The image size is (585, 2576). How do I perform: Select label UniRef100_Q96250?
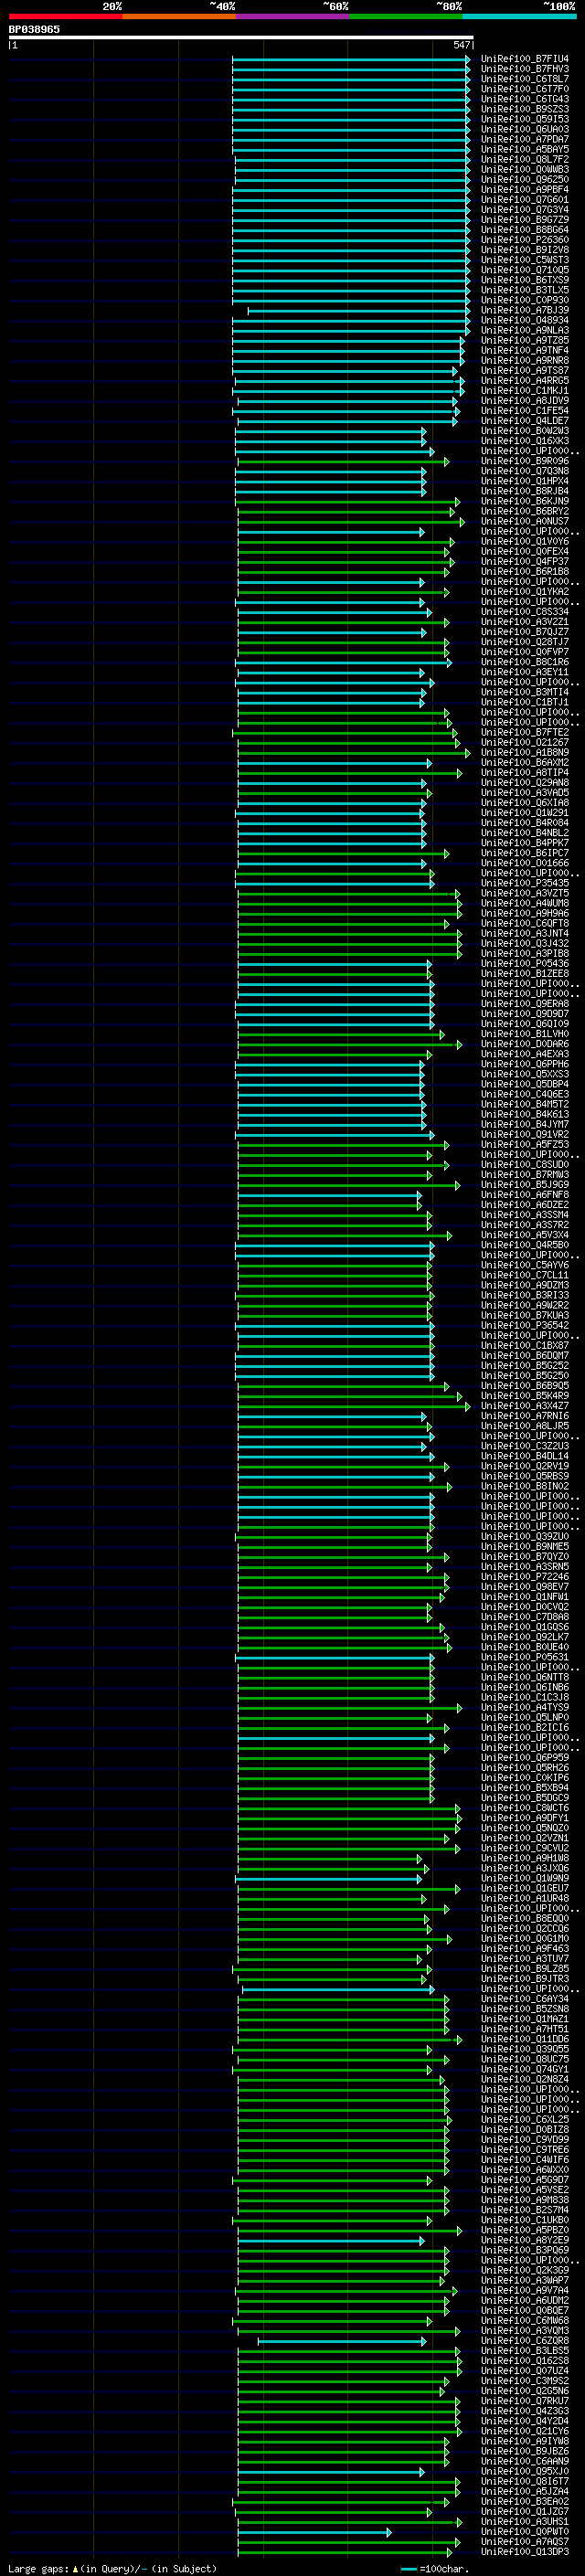[x=524, y=180]
